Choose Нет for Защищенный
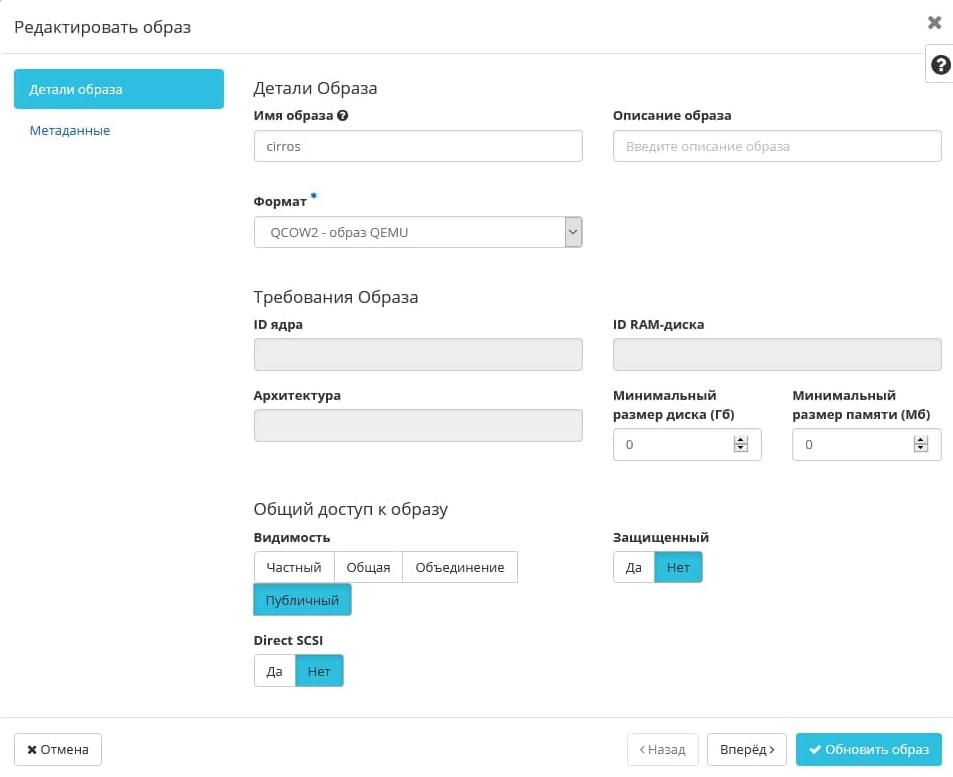 [678, 567]
